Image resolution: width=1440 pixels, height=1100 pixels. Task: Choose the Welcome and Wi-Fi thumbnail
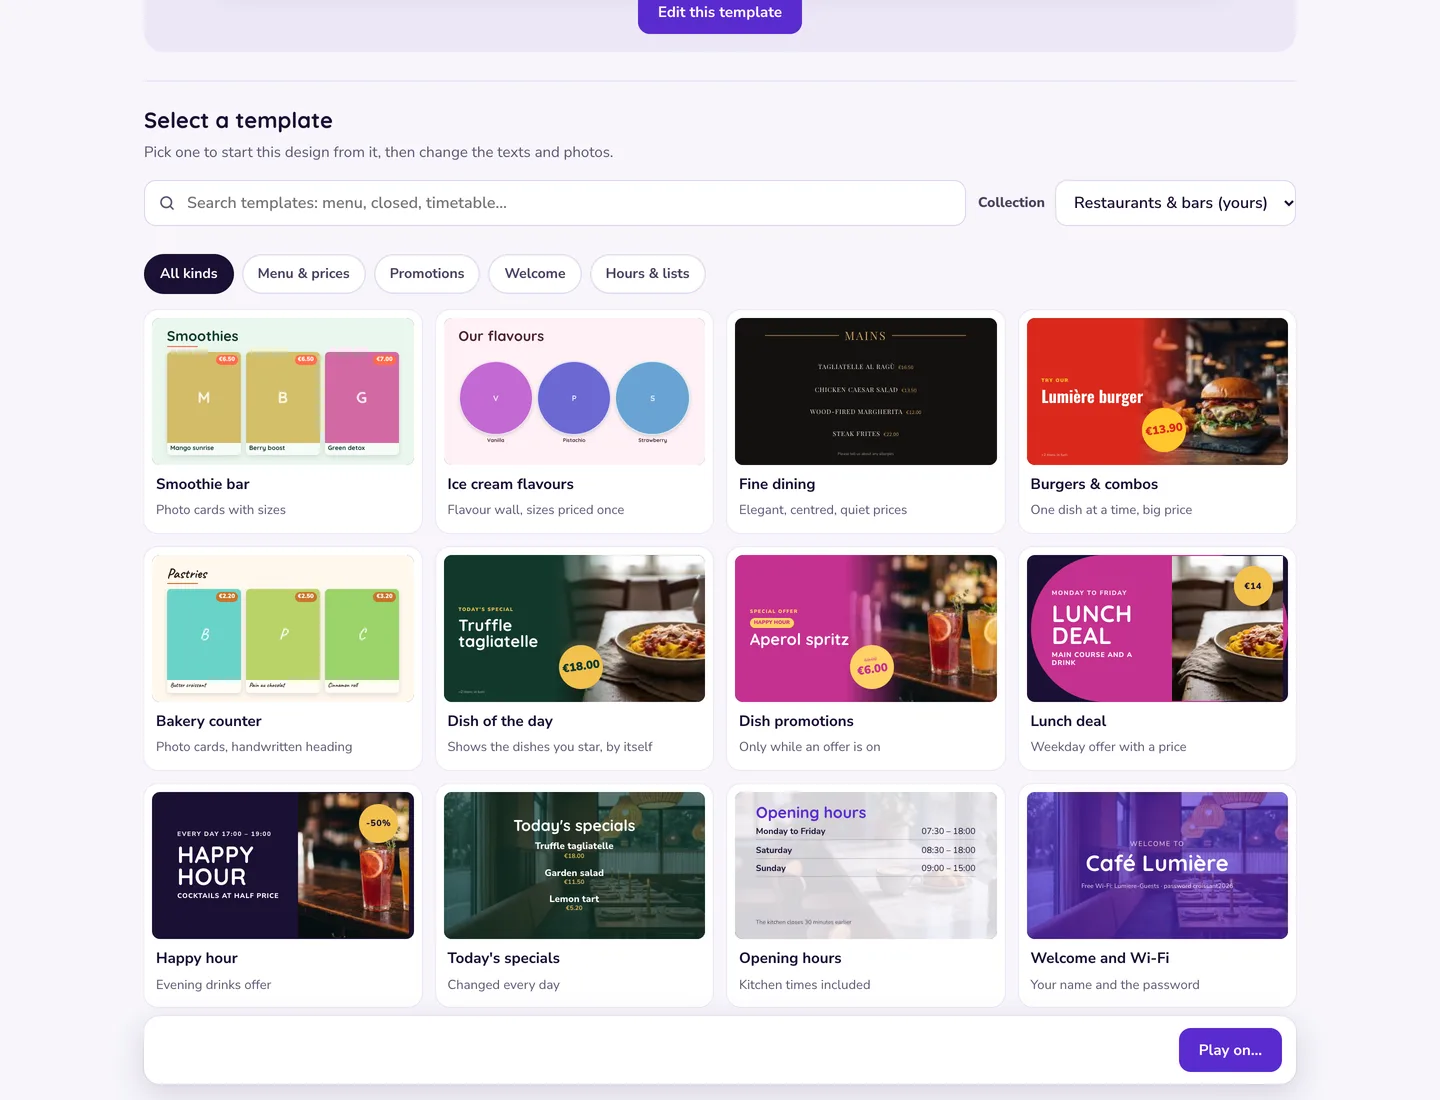[1157, 865]
